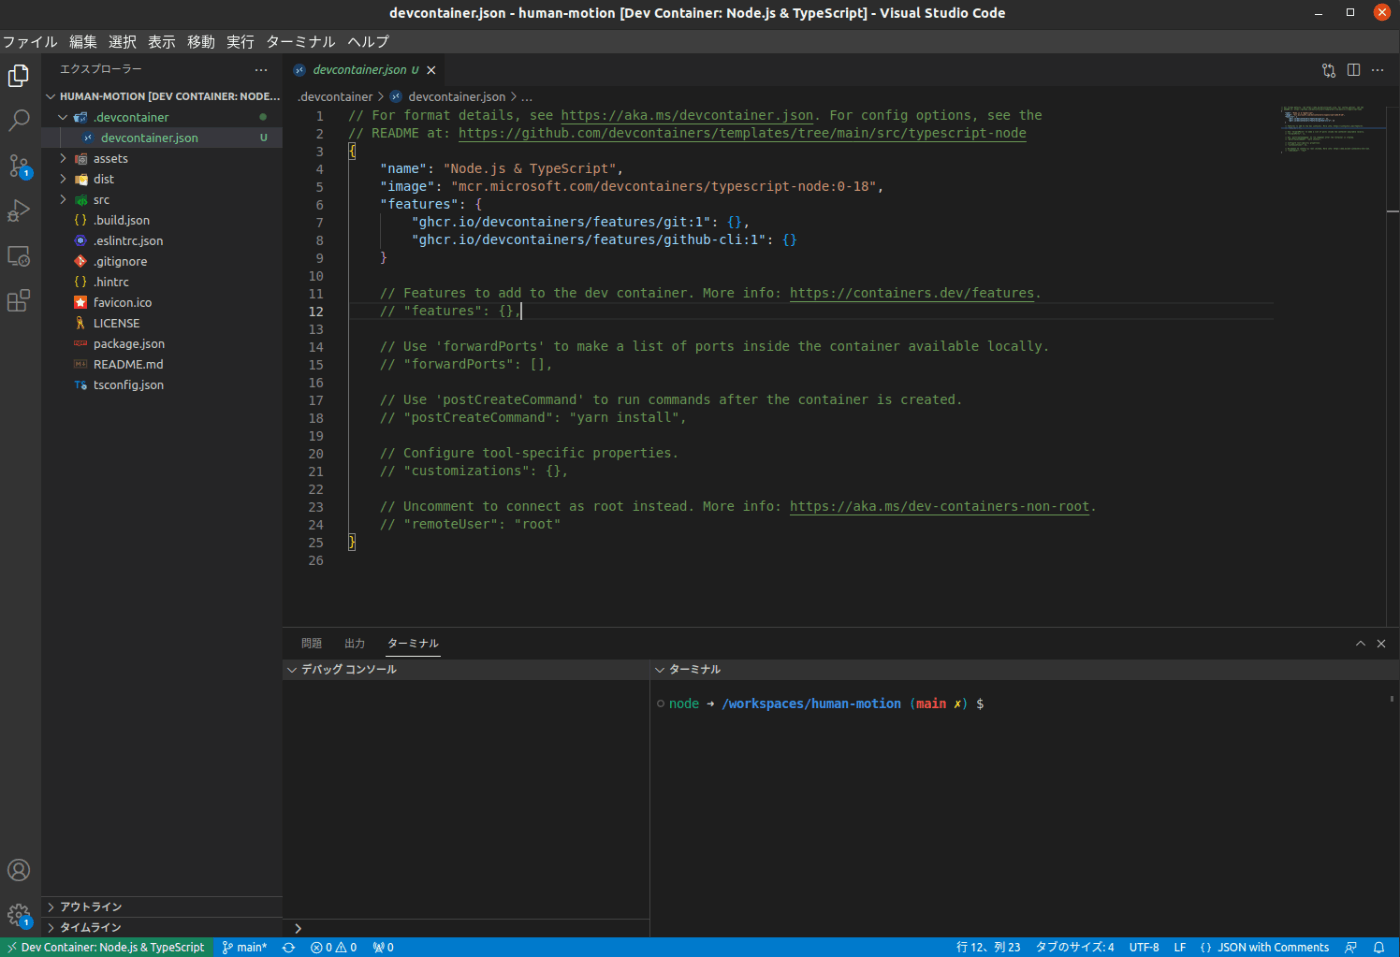Open .gitignore file in explorer
The width and height of the screenshot is (1400, 957).
tap(162, 262)
